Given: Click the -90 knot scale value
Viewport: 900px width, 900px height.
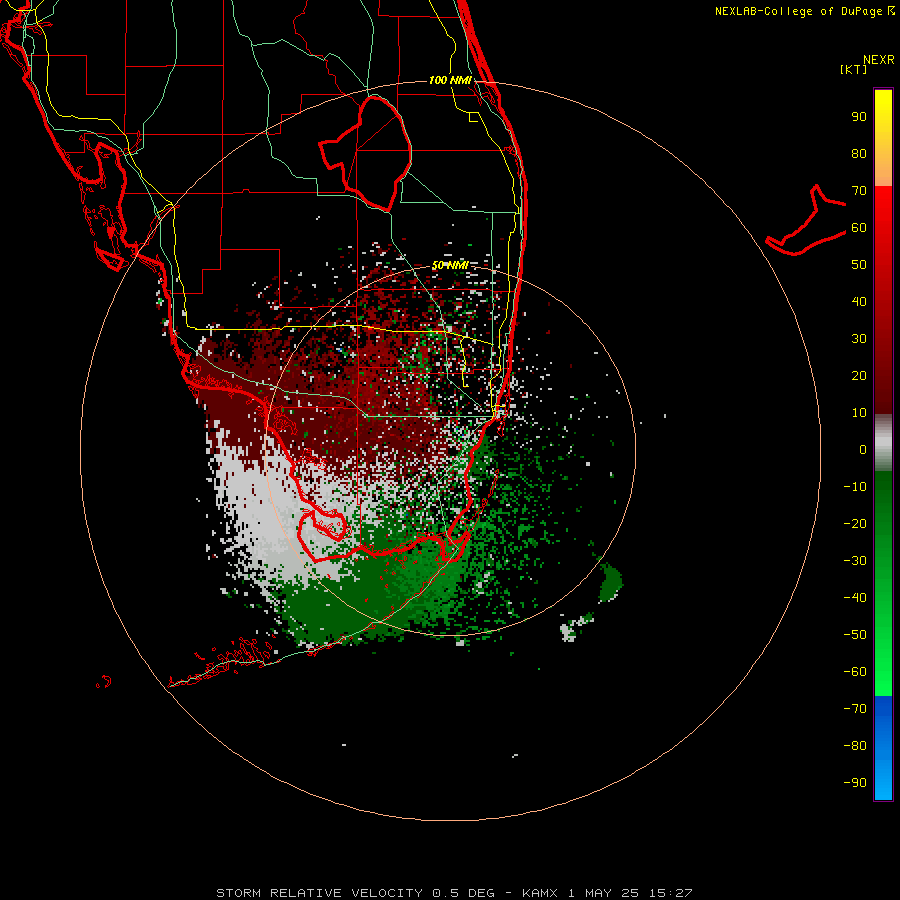Looking at the screenshot, I should (x=855, y=783).
